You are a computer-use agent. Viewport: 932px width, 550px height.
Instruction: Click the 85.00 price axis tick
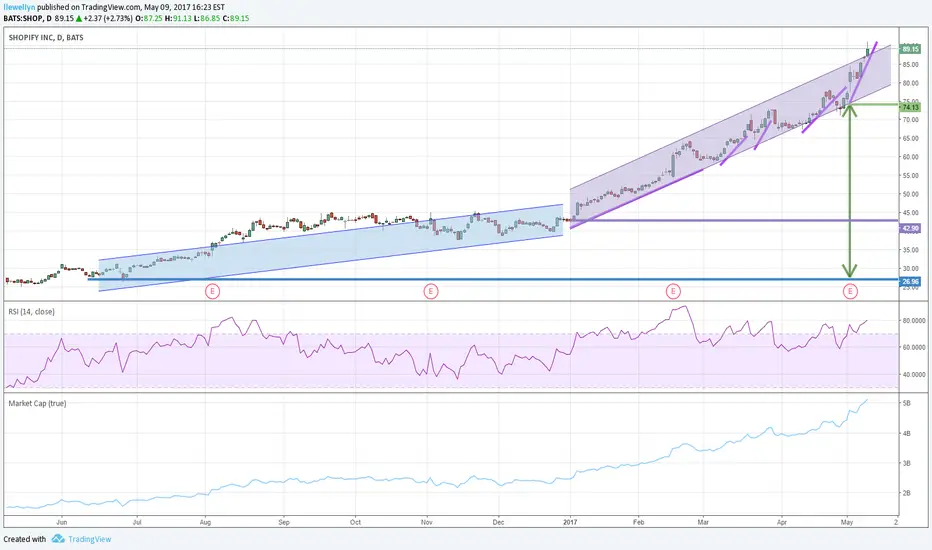[x=910, y=65]
